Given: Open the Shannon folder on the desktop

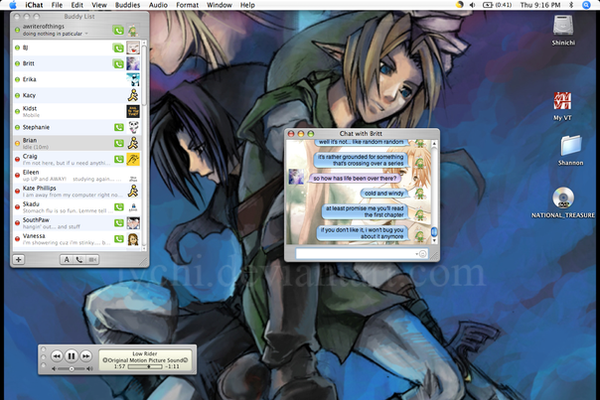Looking at the screenshot, I should [572, 146].
